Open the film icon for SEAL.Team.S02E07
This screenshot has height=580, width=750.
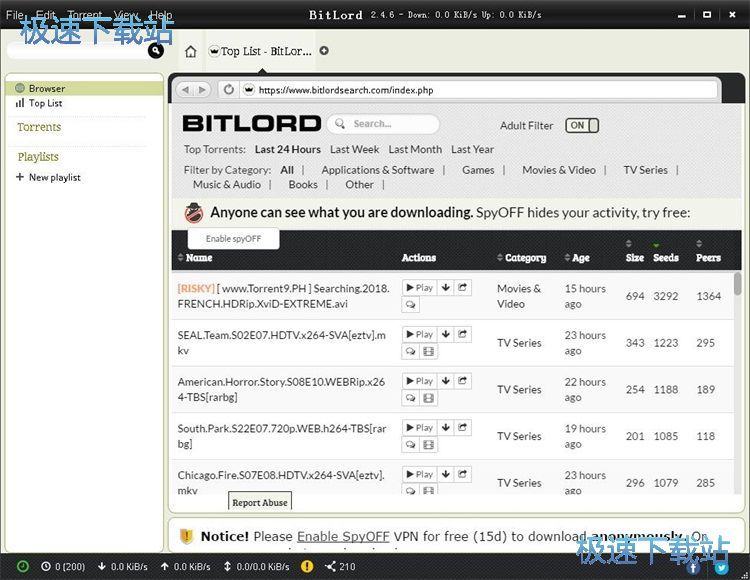click(429, 351)
